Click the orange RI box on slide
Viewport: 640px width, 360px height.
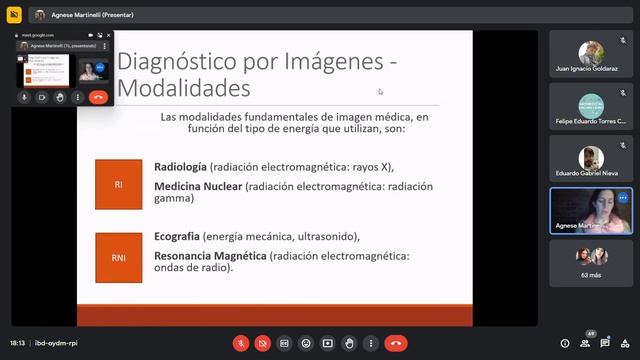[119, 184]
